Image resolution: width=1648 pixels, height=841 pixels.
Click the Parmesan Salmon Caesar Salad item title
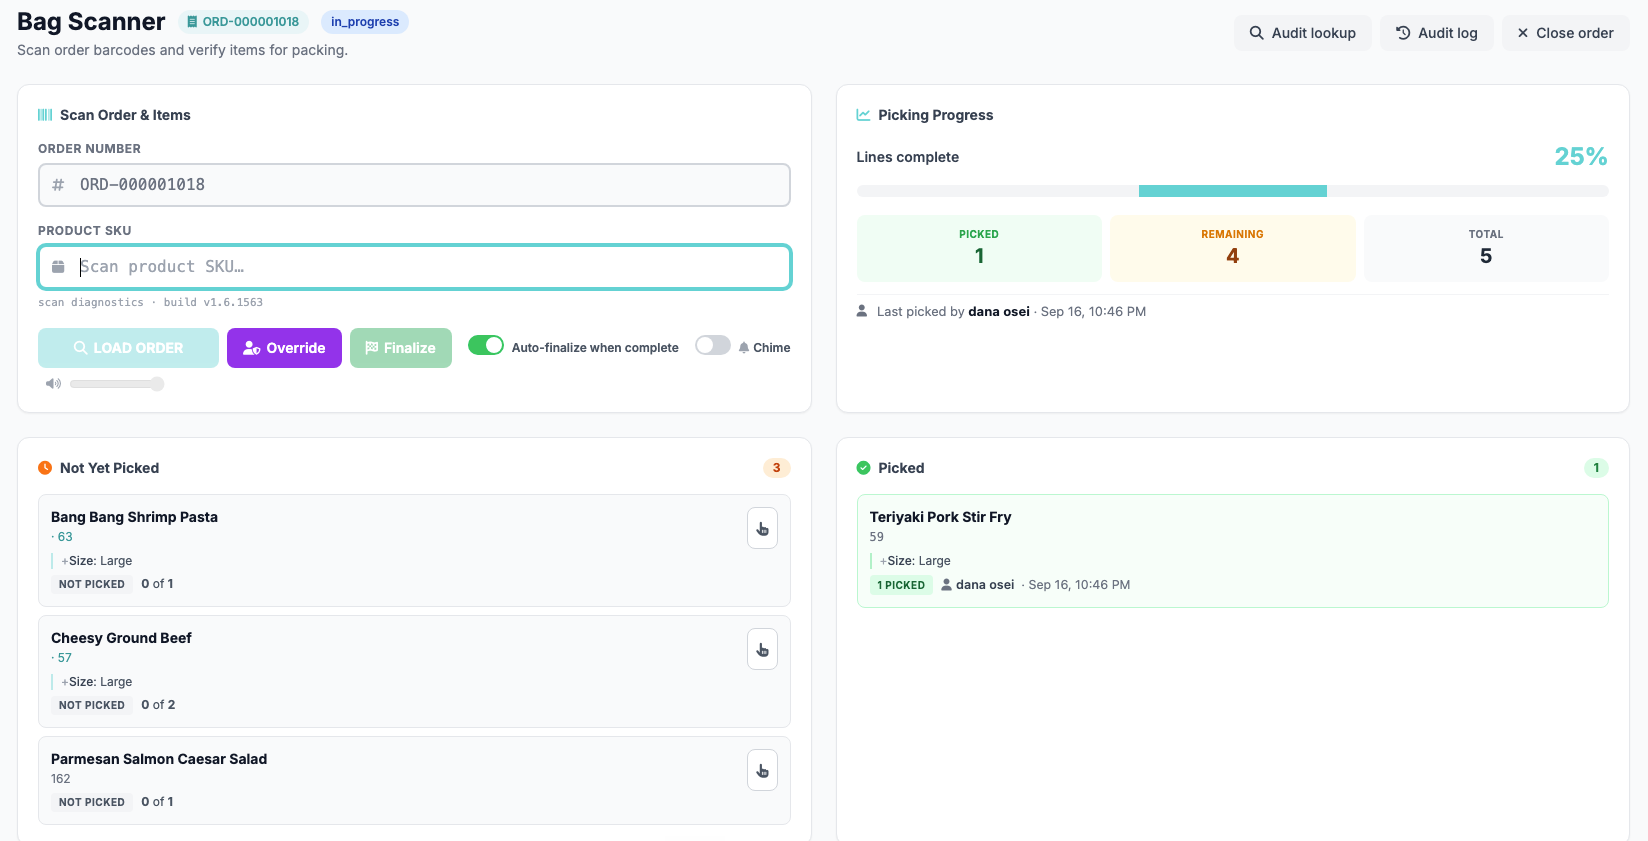coord(159,759)
